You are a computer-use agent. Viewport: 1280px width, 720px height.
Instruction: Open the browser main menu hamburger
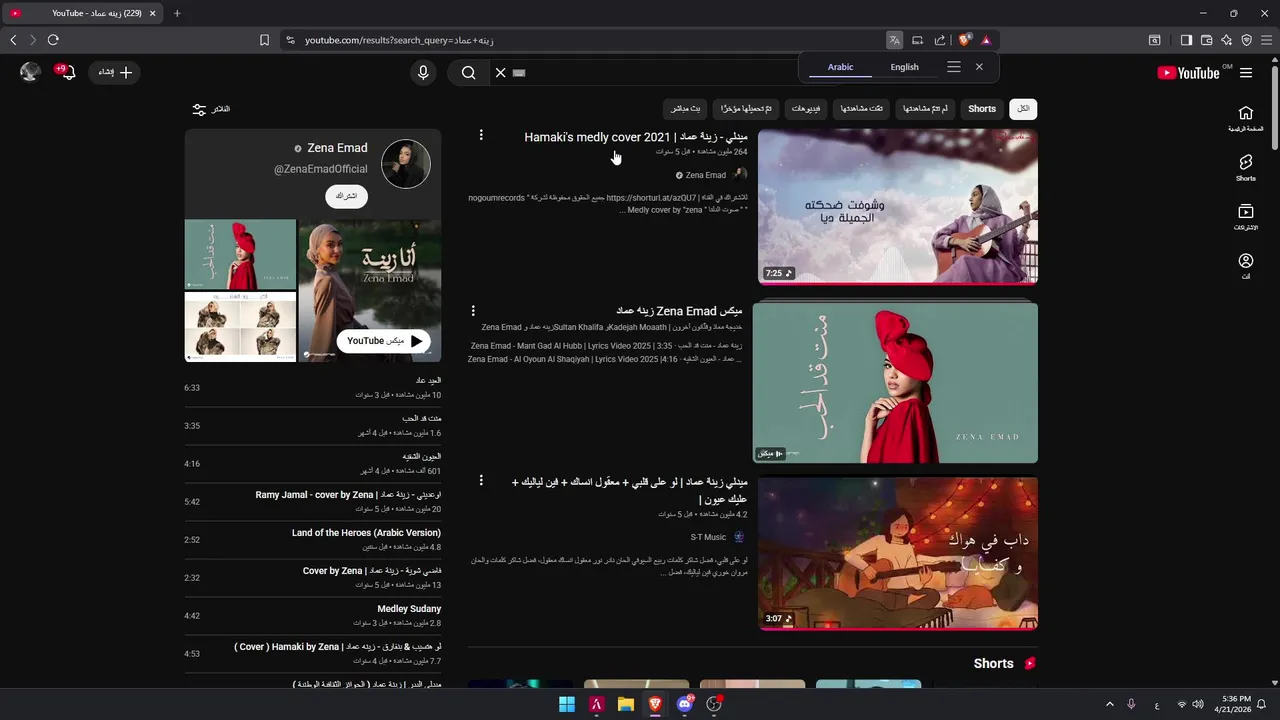pos(1266,40)
